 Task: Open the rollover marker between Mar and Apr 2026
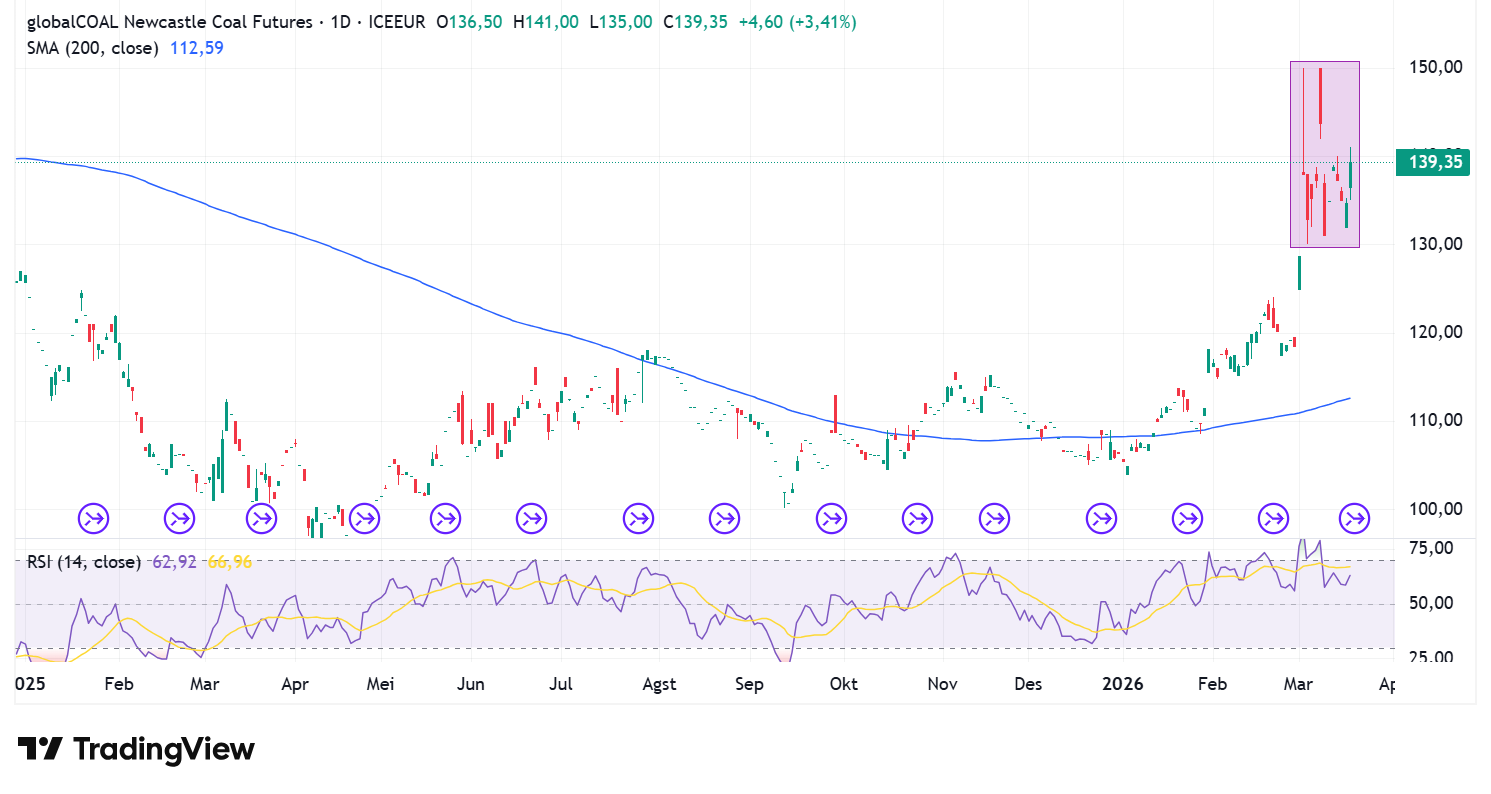[x=1355, y=519]
